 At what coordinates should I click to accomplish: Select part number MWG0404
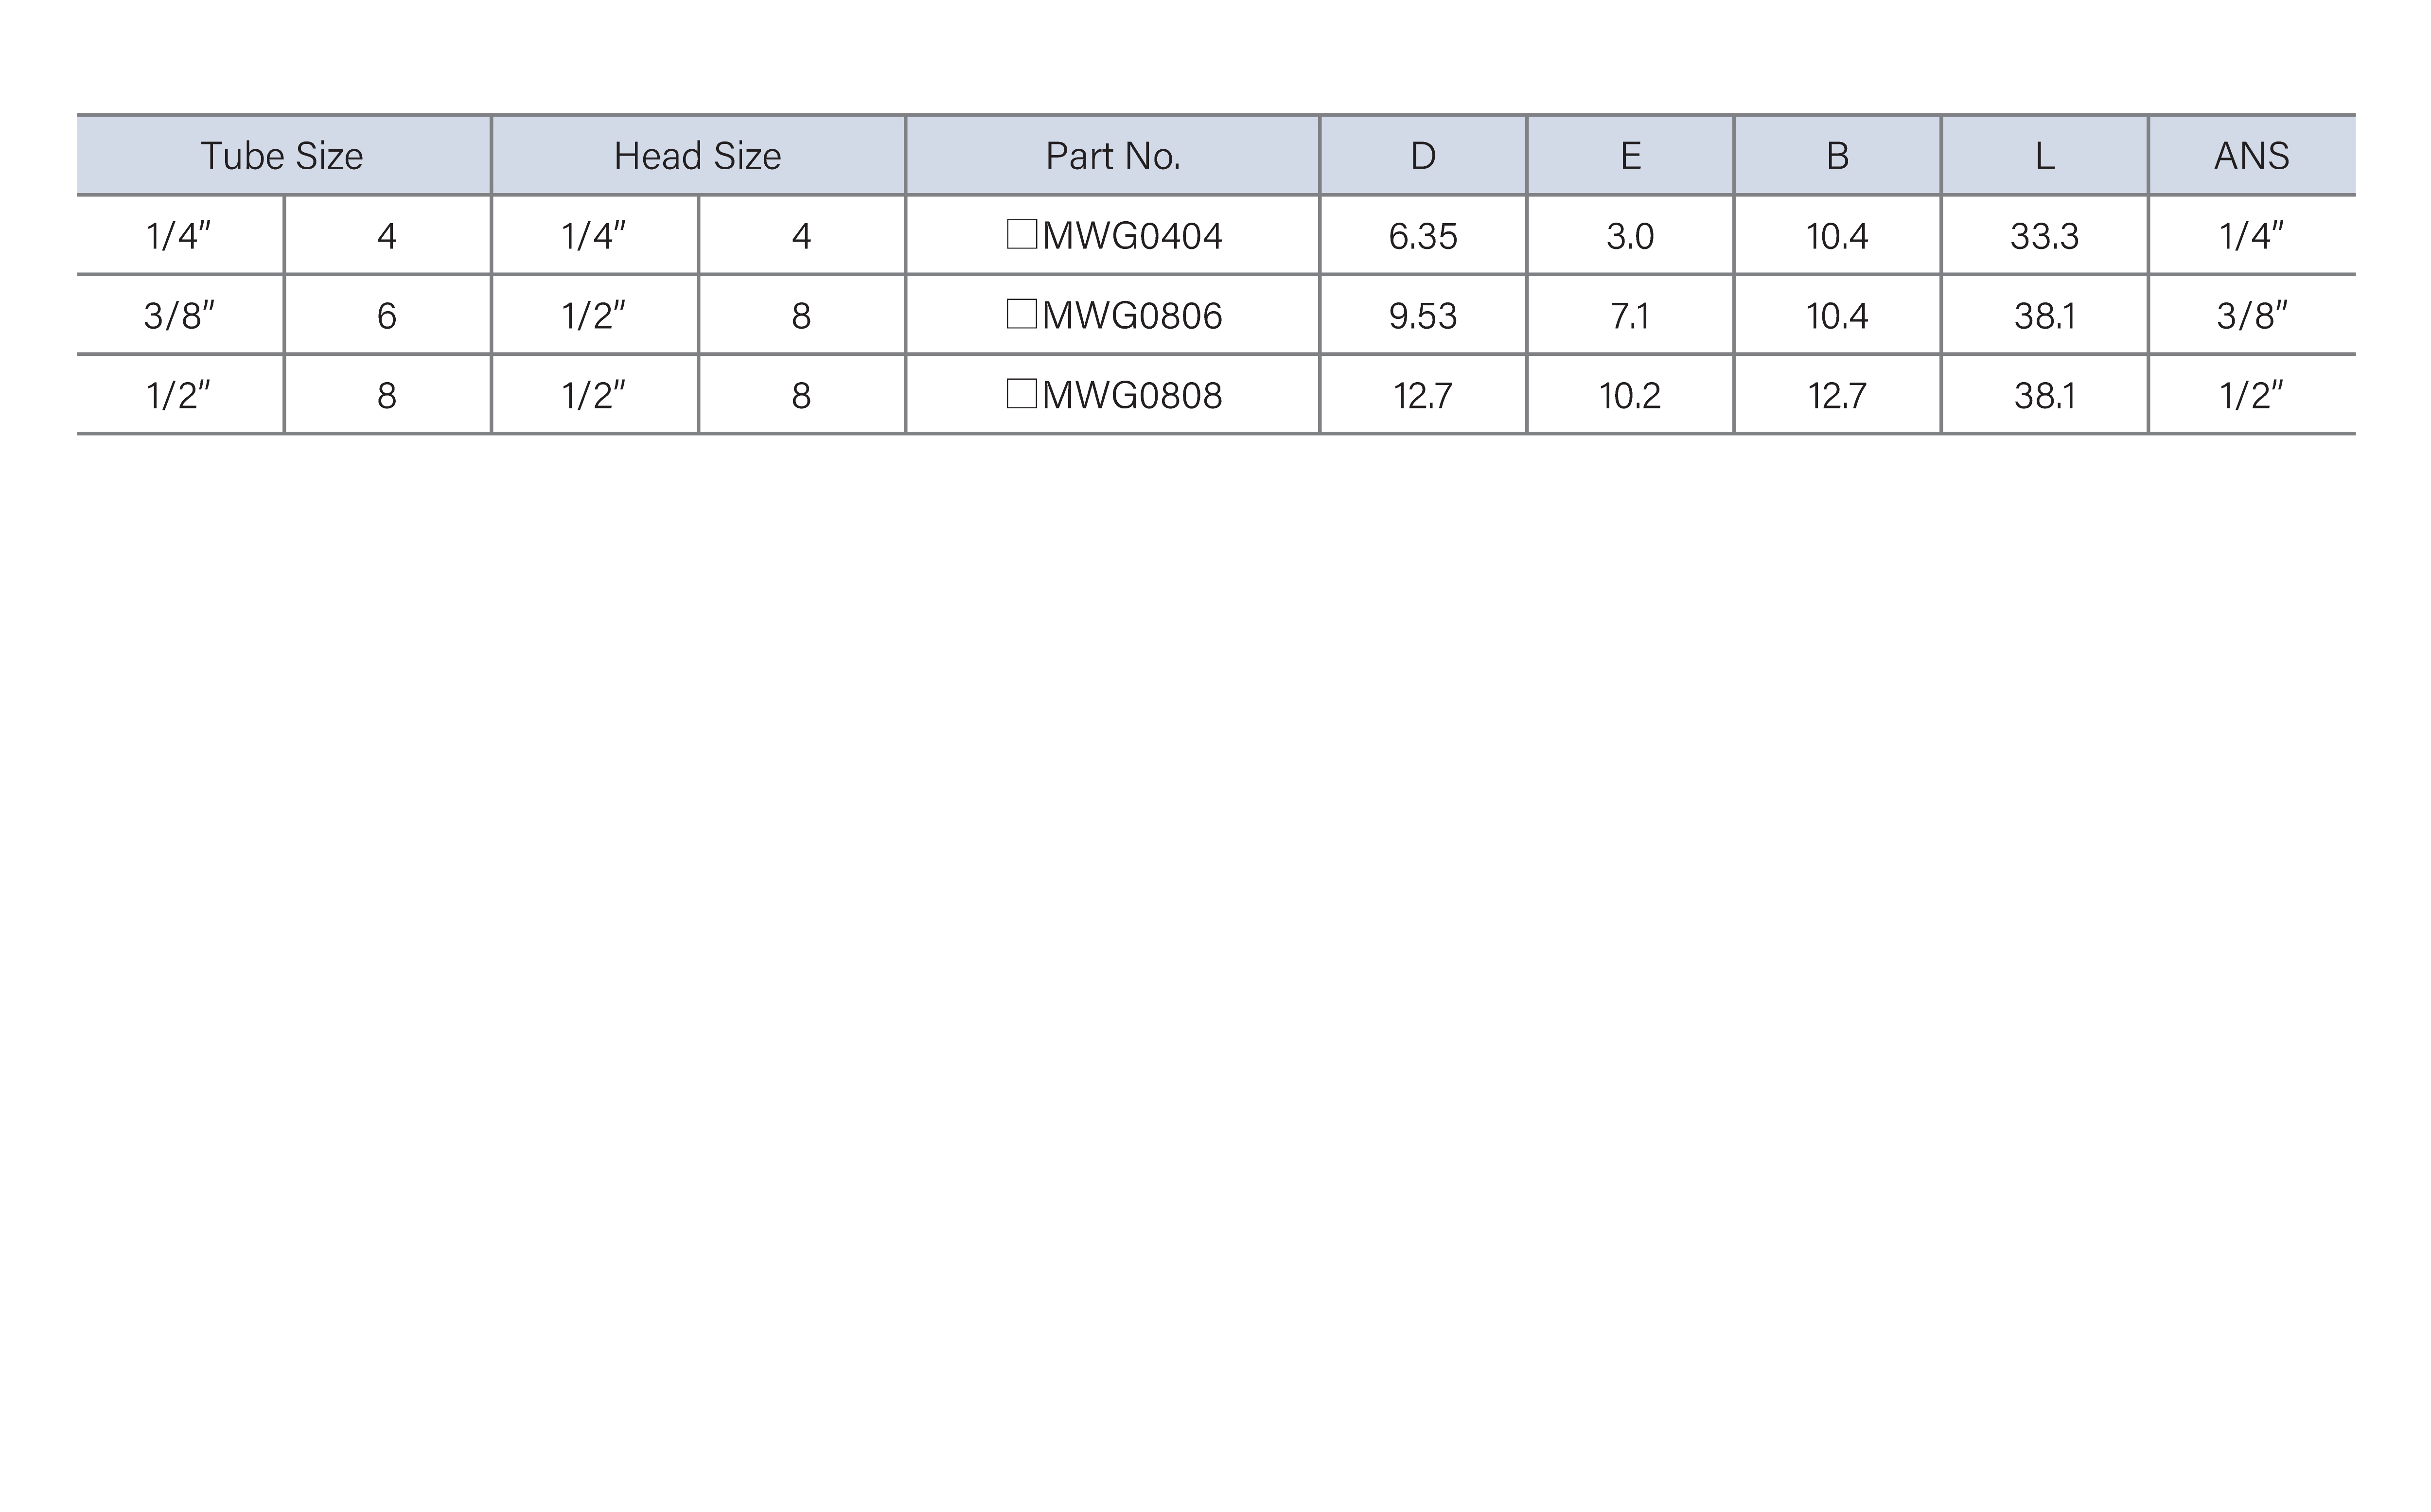tap(1132, 236)
